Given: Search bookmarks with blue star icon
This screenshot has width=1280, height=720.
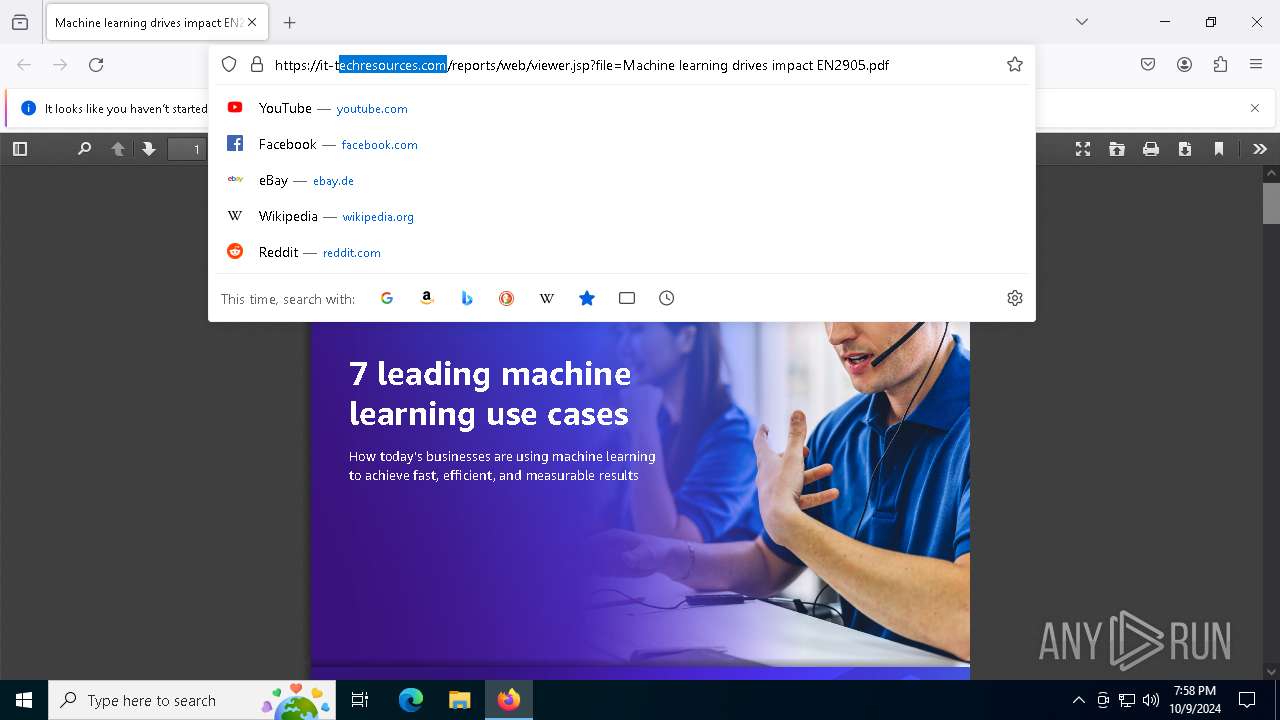Looking at the screenshot, I should point(587,298).
